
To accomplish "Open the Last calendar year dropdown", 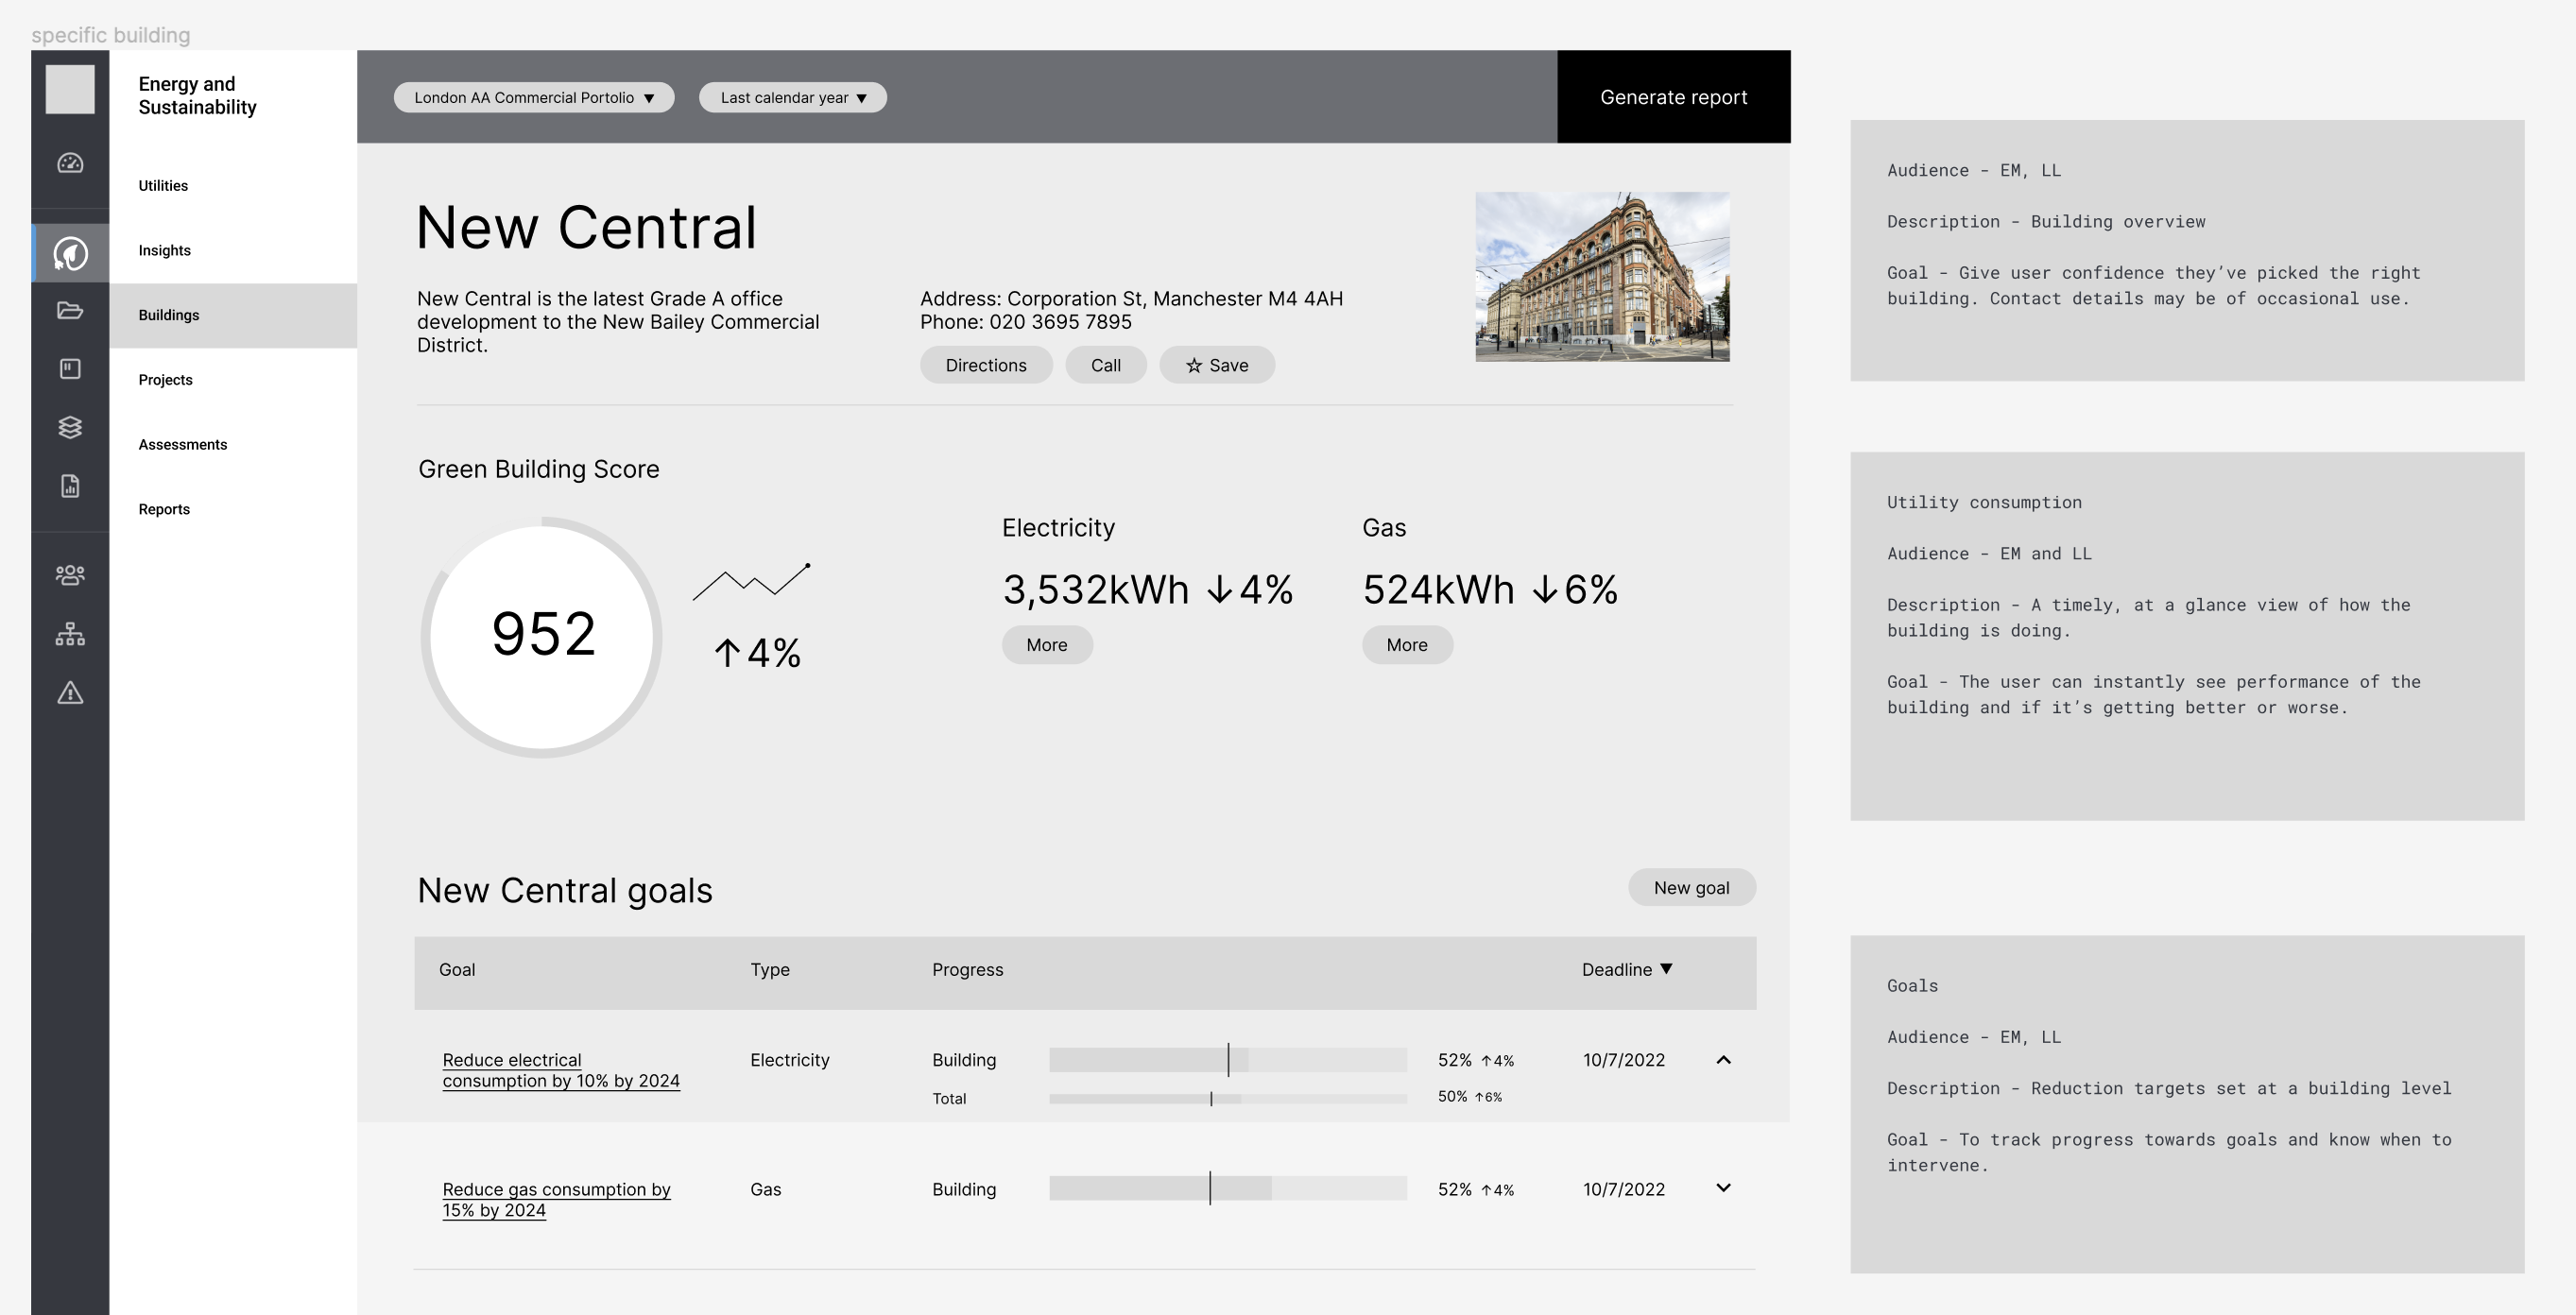I will coord(793,98).
